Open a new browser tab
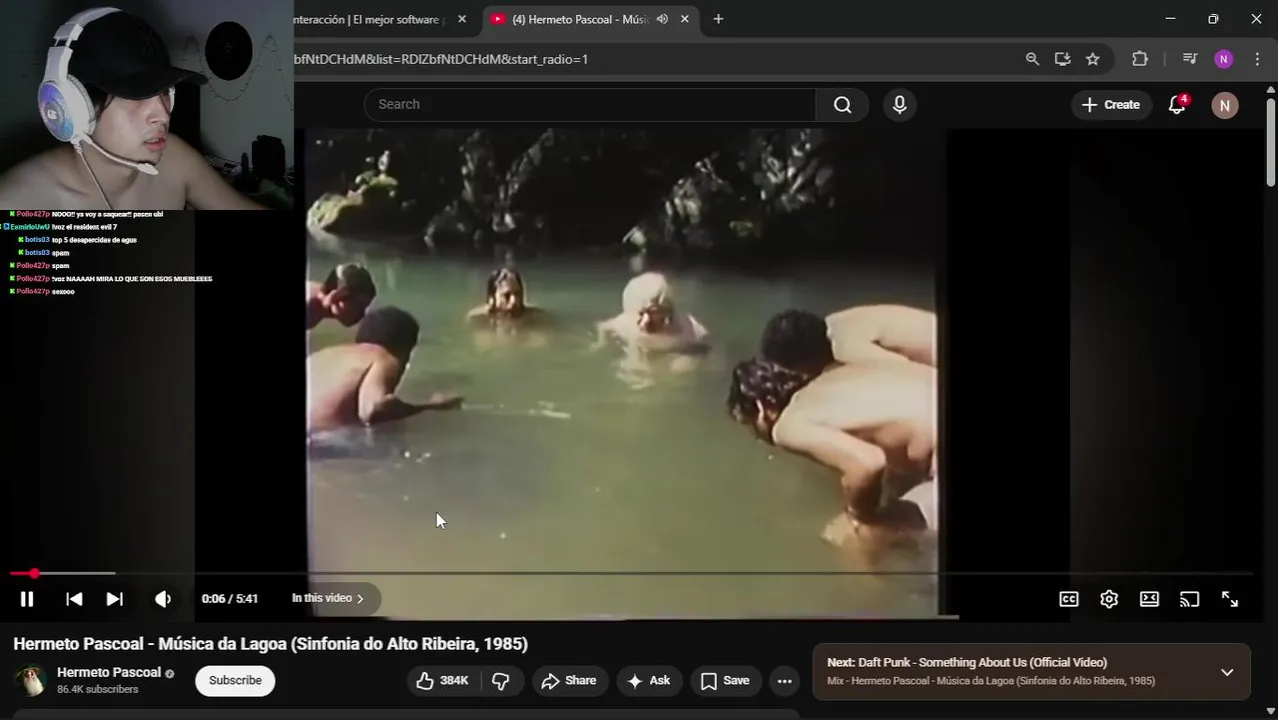The image size is (1278, 720). click(x=718, y=19)
